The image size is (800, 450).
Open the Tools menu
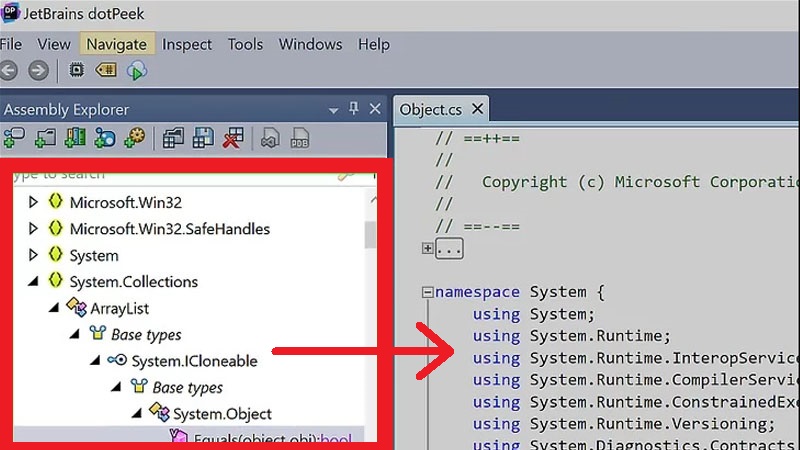[x=245, y=44]
